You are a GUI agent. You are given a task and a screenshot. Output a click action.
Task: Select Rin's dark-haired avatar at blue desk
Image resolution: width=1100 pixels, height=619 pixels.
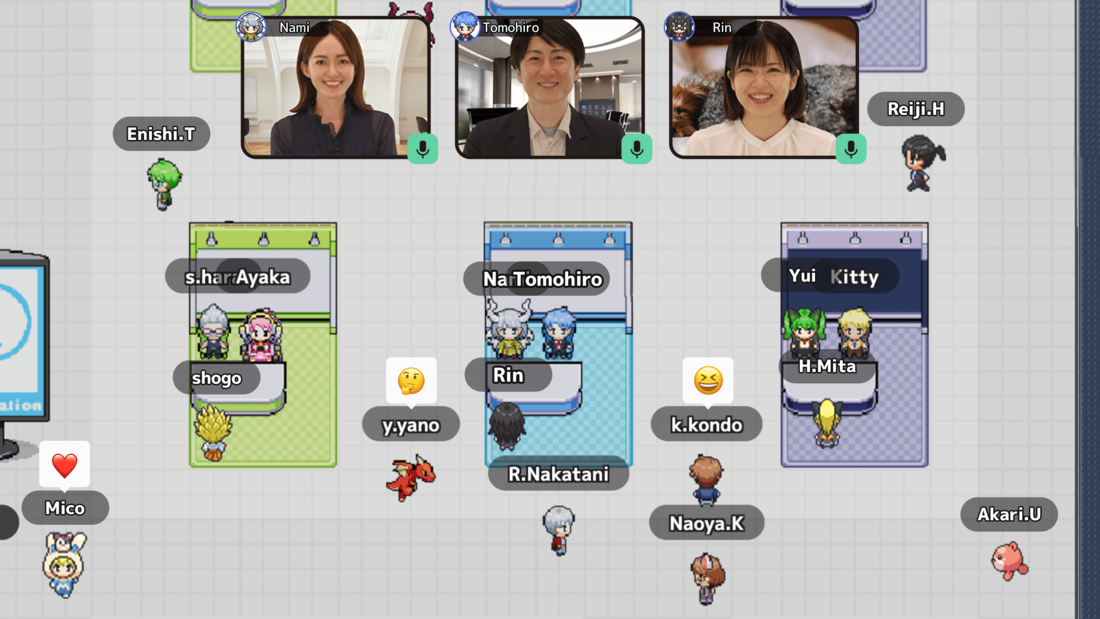[x=507, y=426]
